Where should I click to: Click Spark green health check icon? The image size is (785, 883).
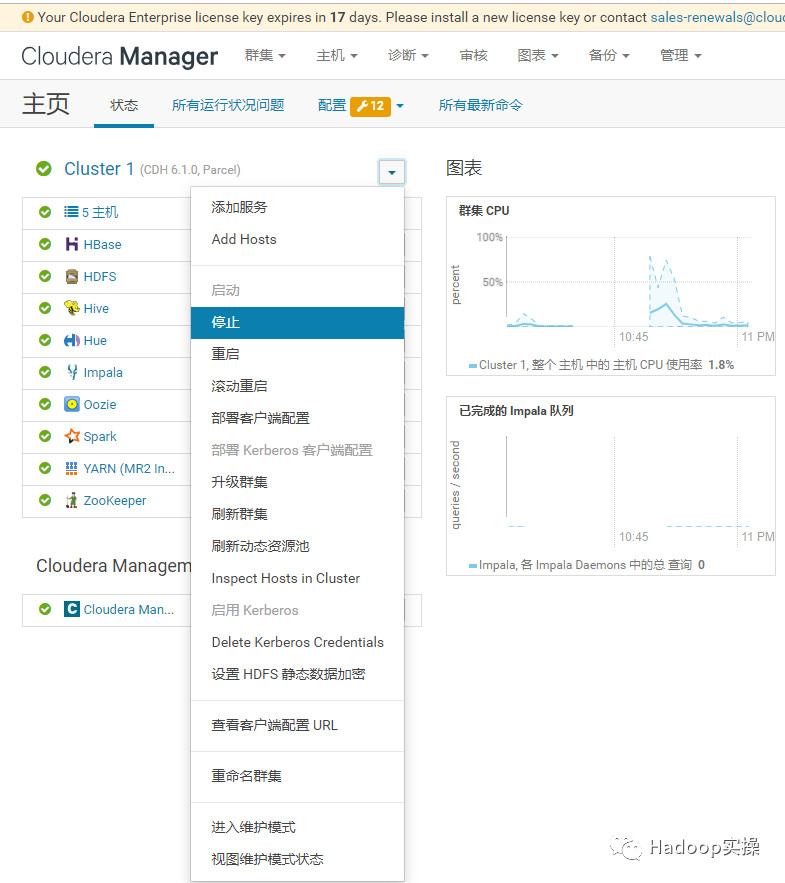click(45, 436)
